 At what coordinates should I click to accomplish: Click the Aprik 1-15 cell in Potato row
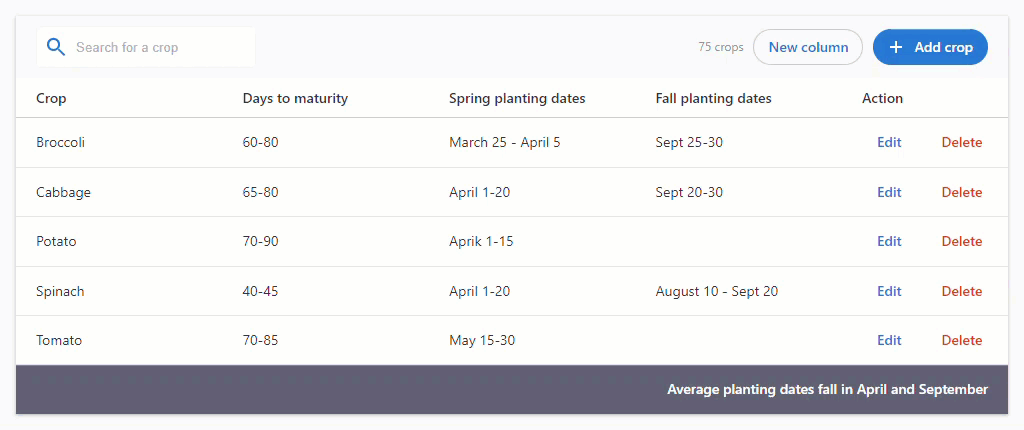tap(481, 241)
